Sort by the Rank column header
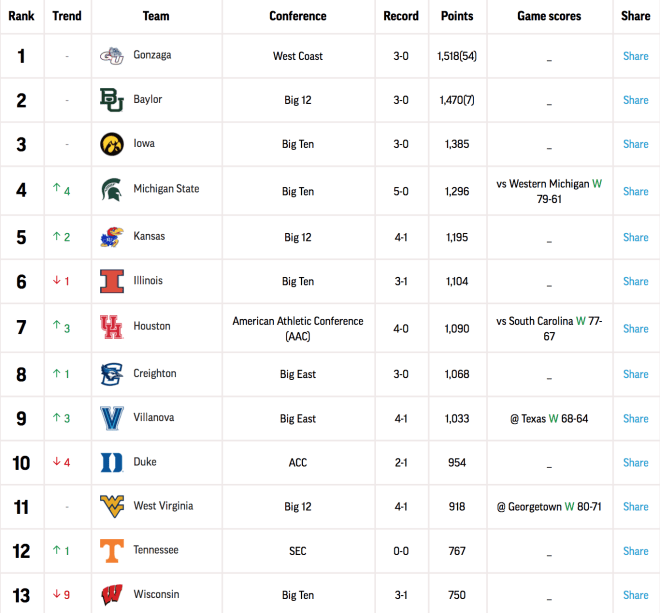Screen dimensions: 660x613 (21, 16)
